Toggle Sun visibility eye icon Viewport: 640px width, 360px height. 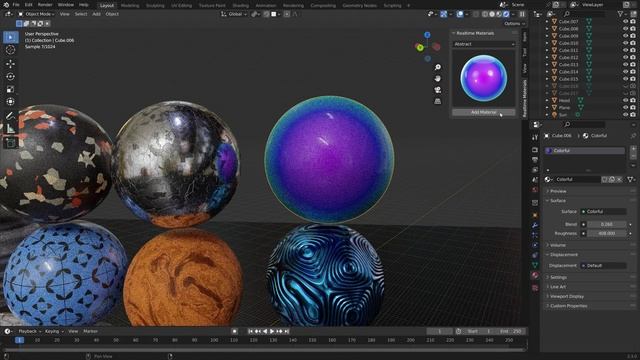tap(625, 115)
